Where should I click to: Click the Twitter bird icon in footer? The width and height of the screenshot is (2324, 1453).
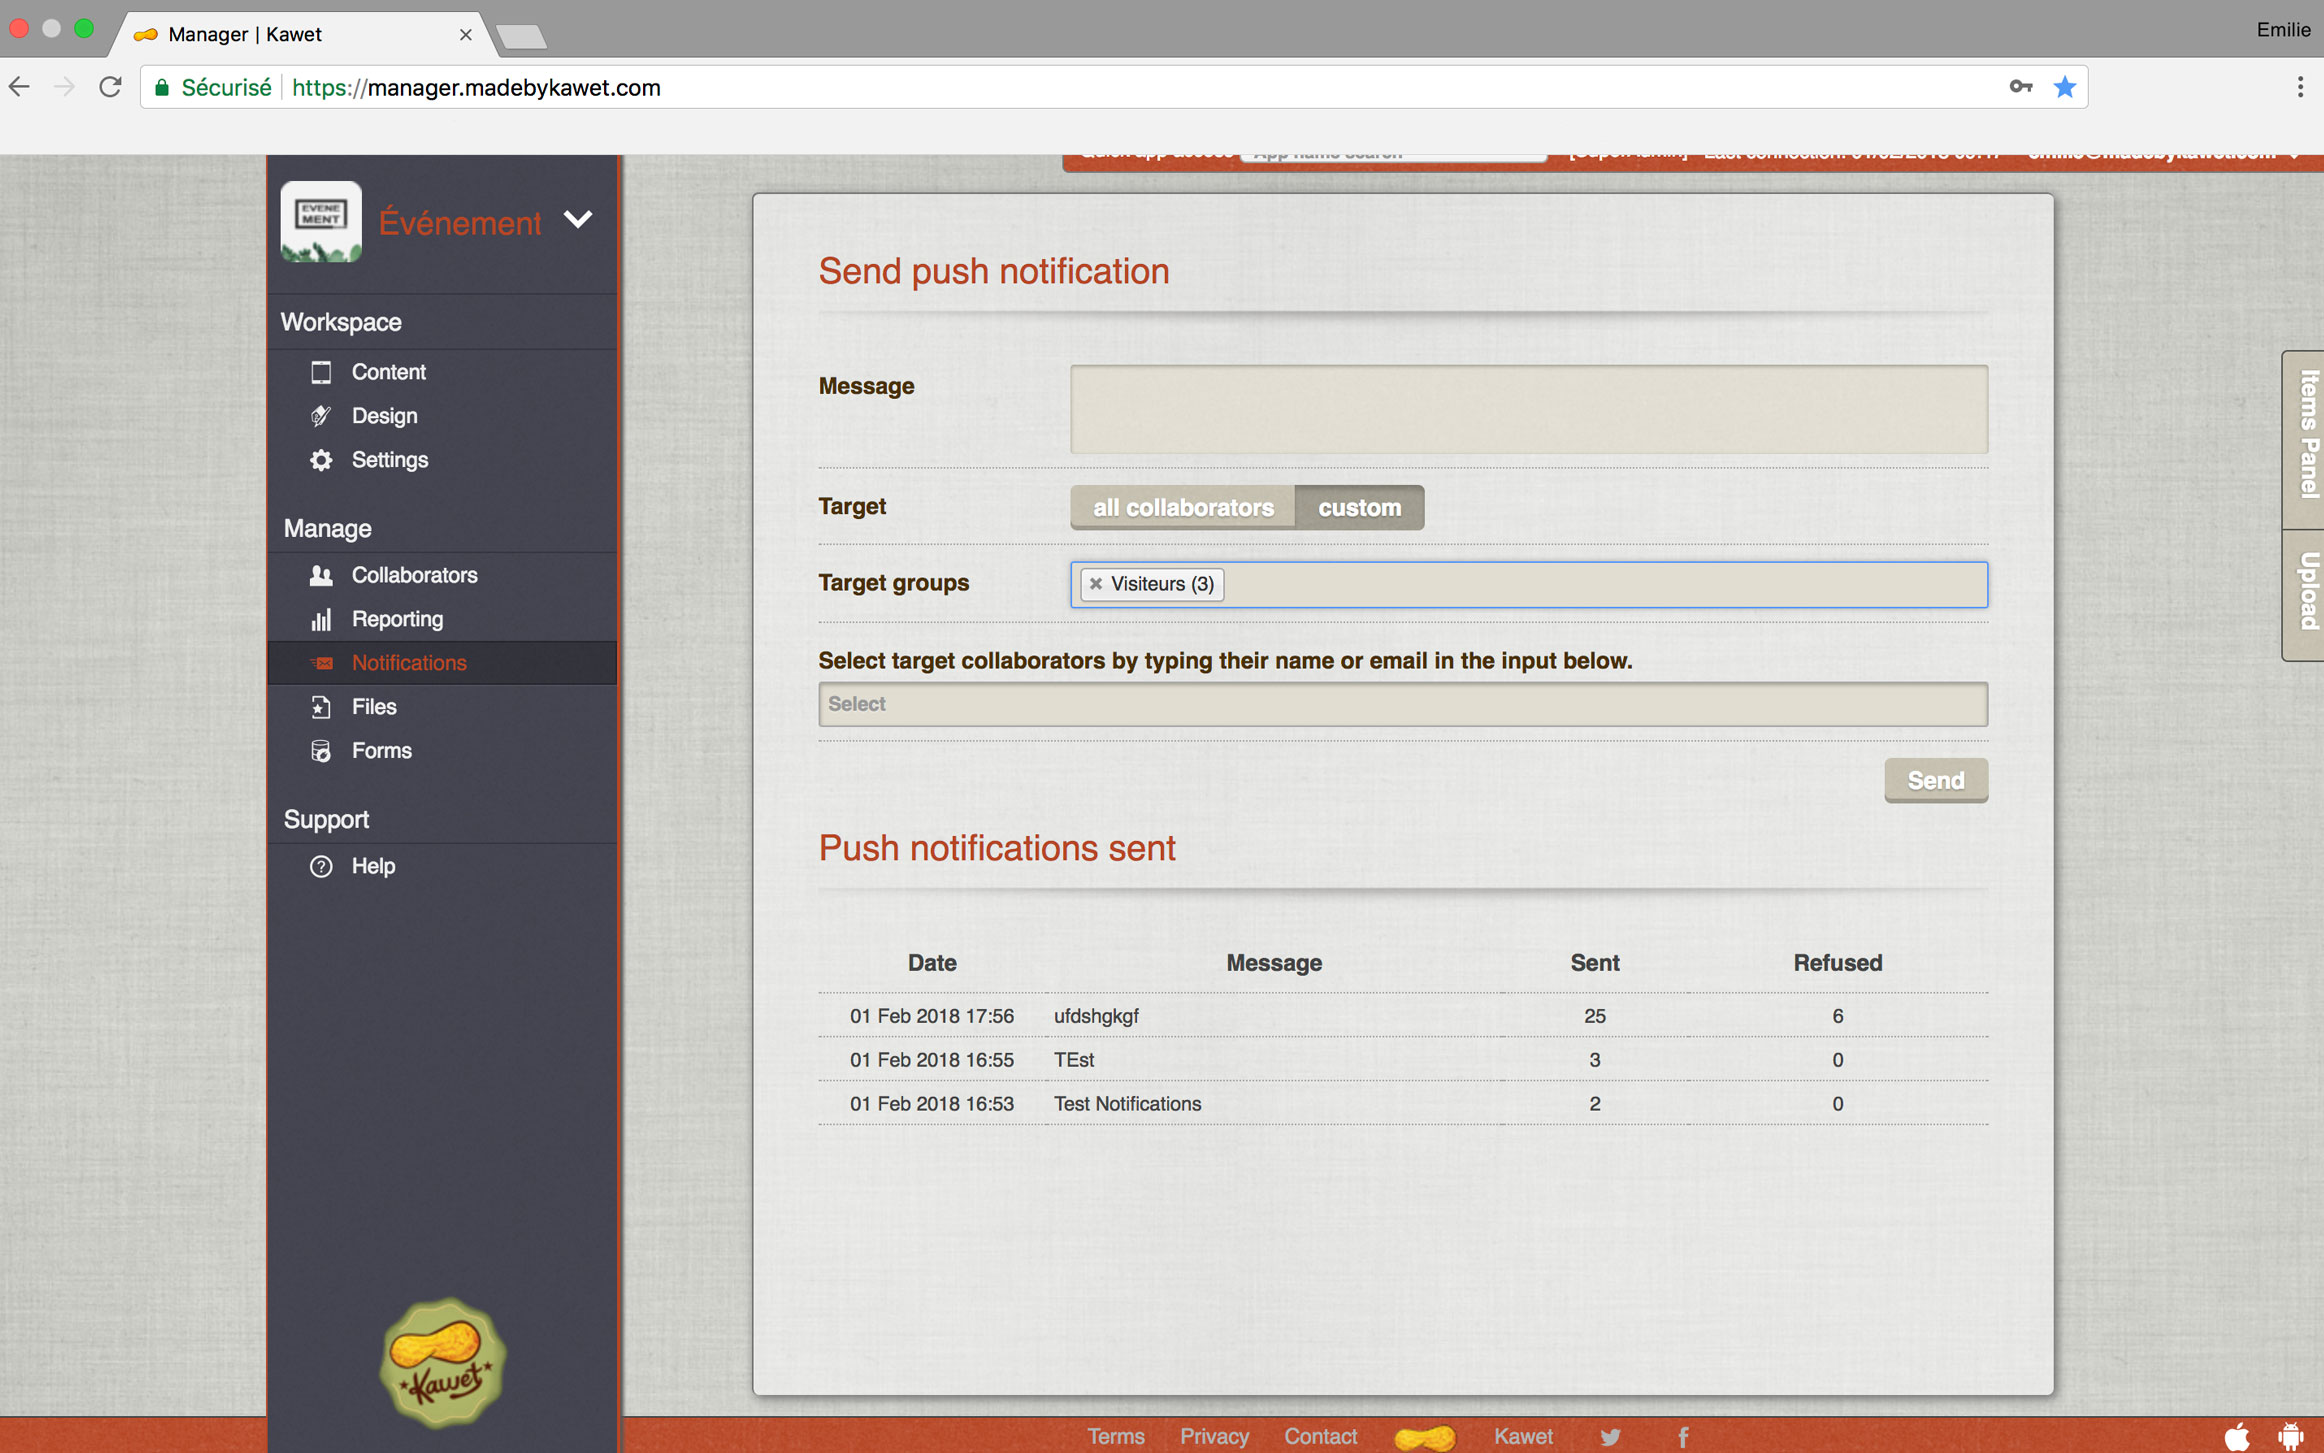point(1609,1437)
